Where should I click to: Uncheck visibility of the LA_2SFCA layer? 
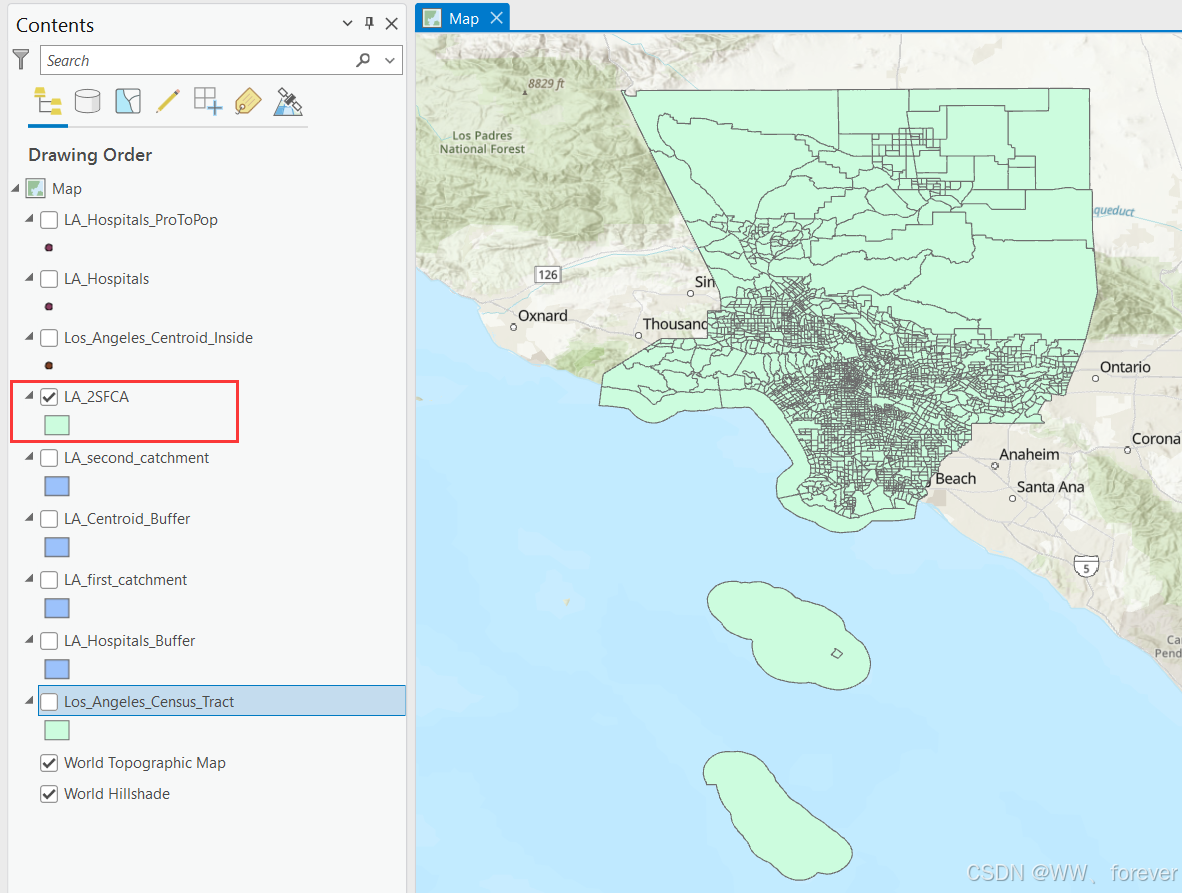click(49, 396)
